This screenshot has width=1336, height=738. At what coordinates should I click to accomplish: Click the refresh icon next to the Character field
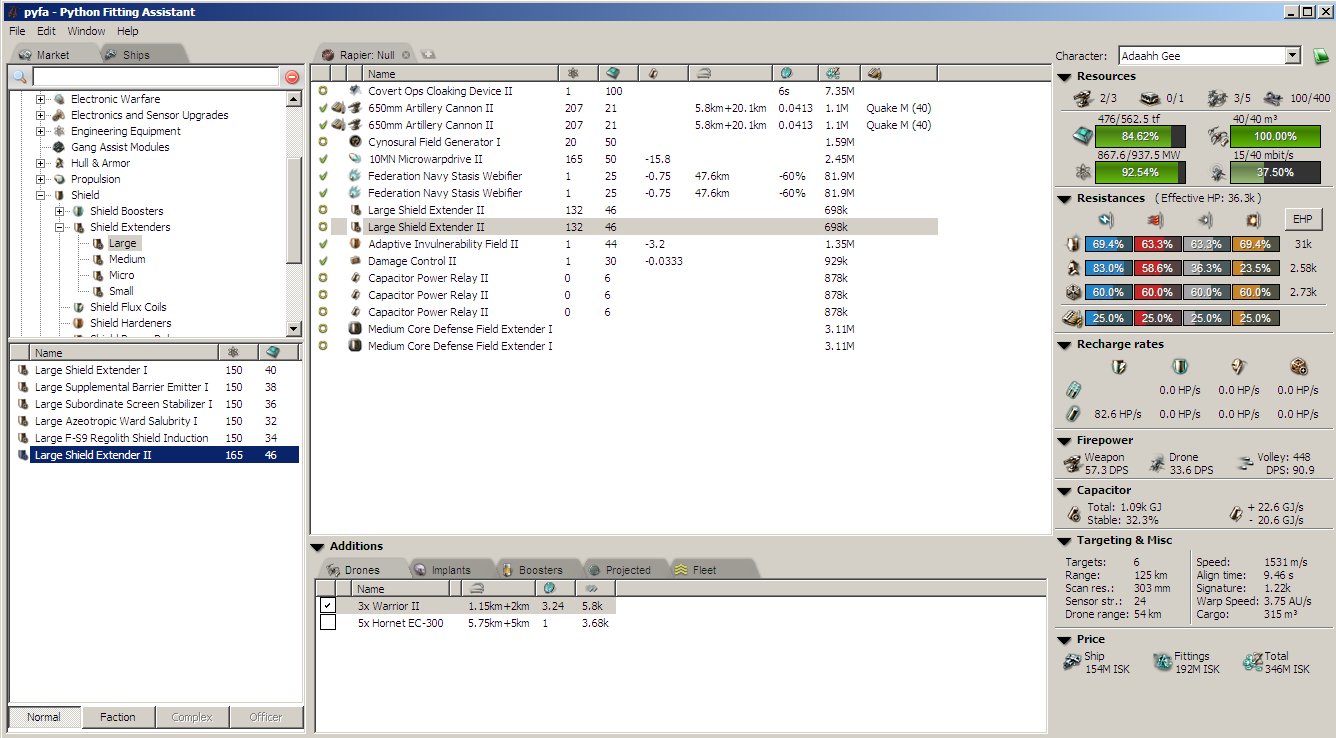pyautogui.click(x=1320, y=56)
